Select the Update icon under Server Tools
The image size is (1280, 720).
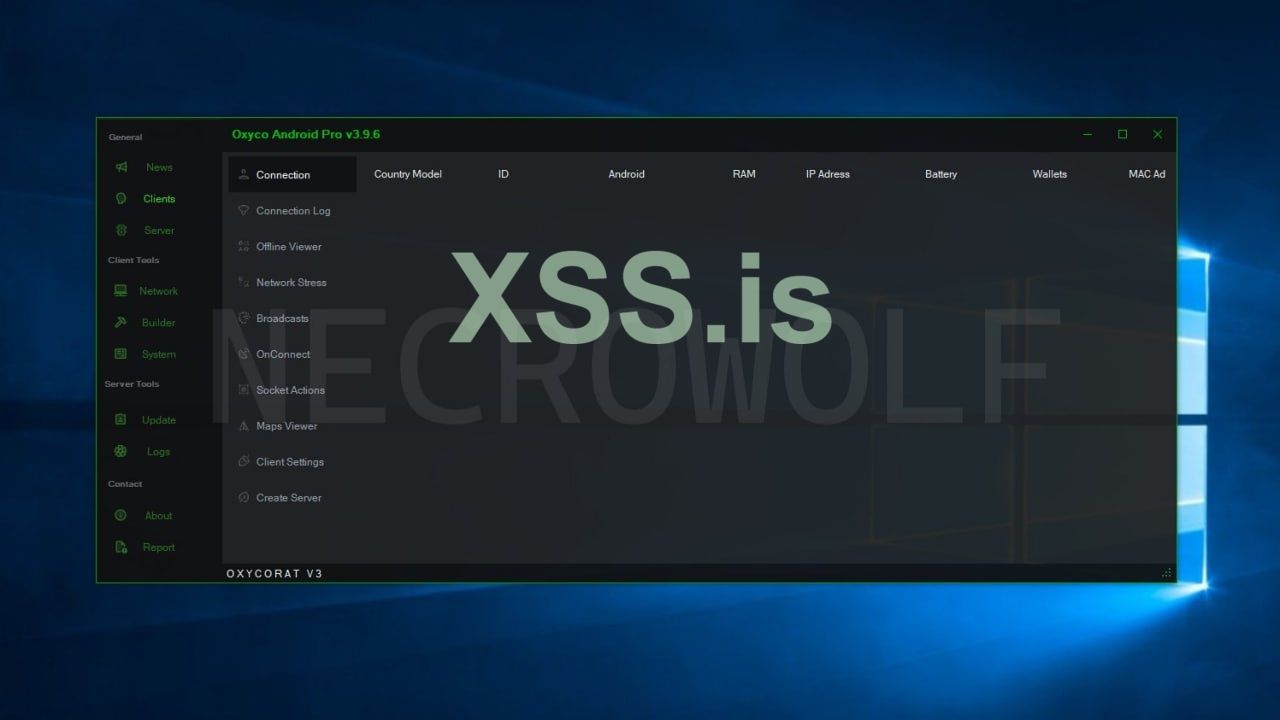click(x=120, y=420)
